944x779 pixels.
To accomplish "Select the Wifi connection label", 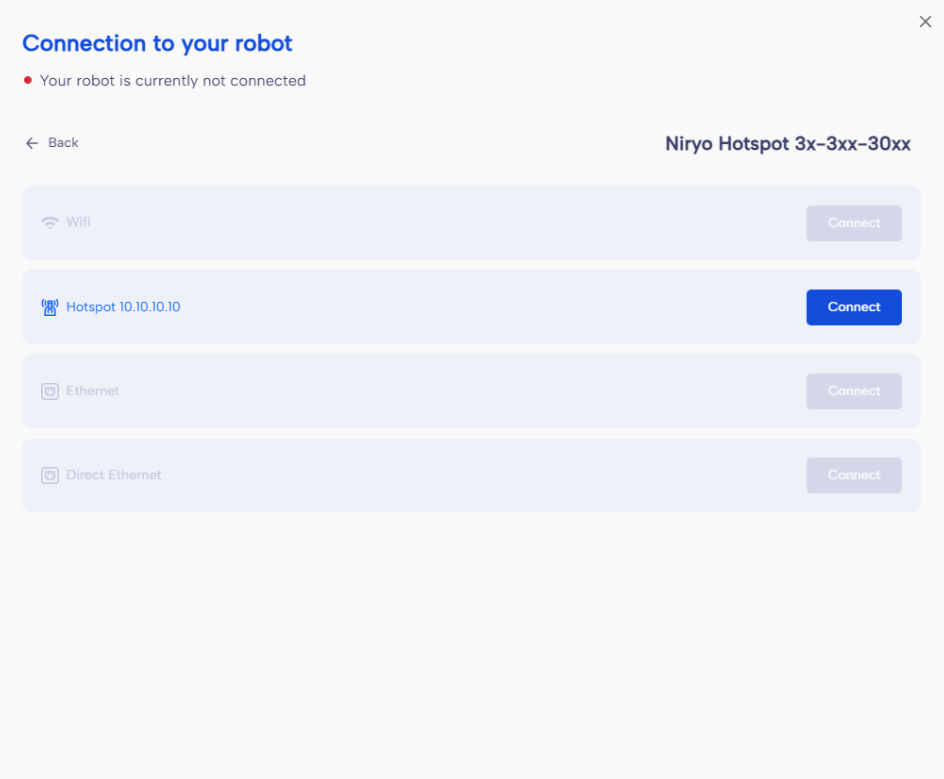I will tap(78, 222).
